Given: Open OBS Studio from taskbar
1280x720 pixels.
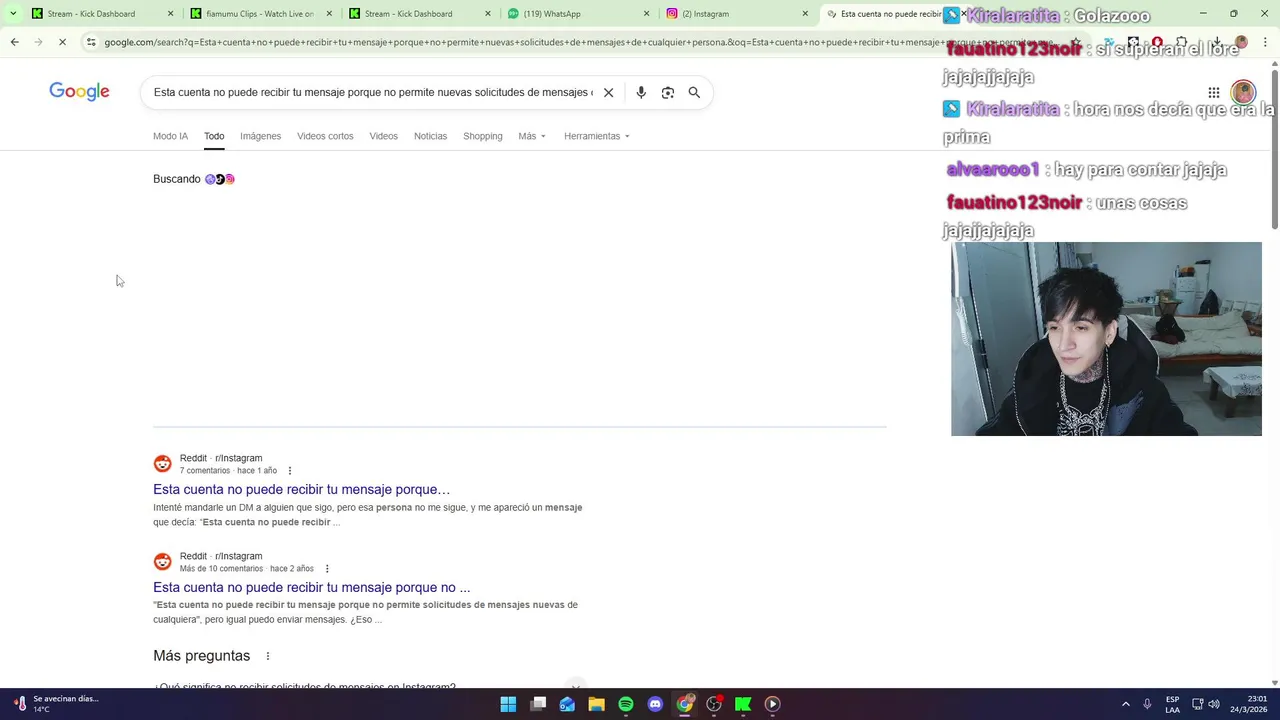Looking at the screenshot, I should [x=714, y=704].
